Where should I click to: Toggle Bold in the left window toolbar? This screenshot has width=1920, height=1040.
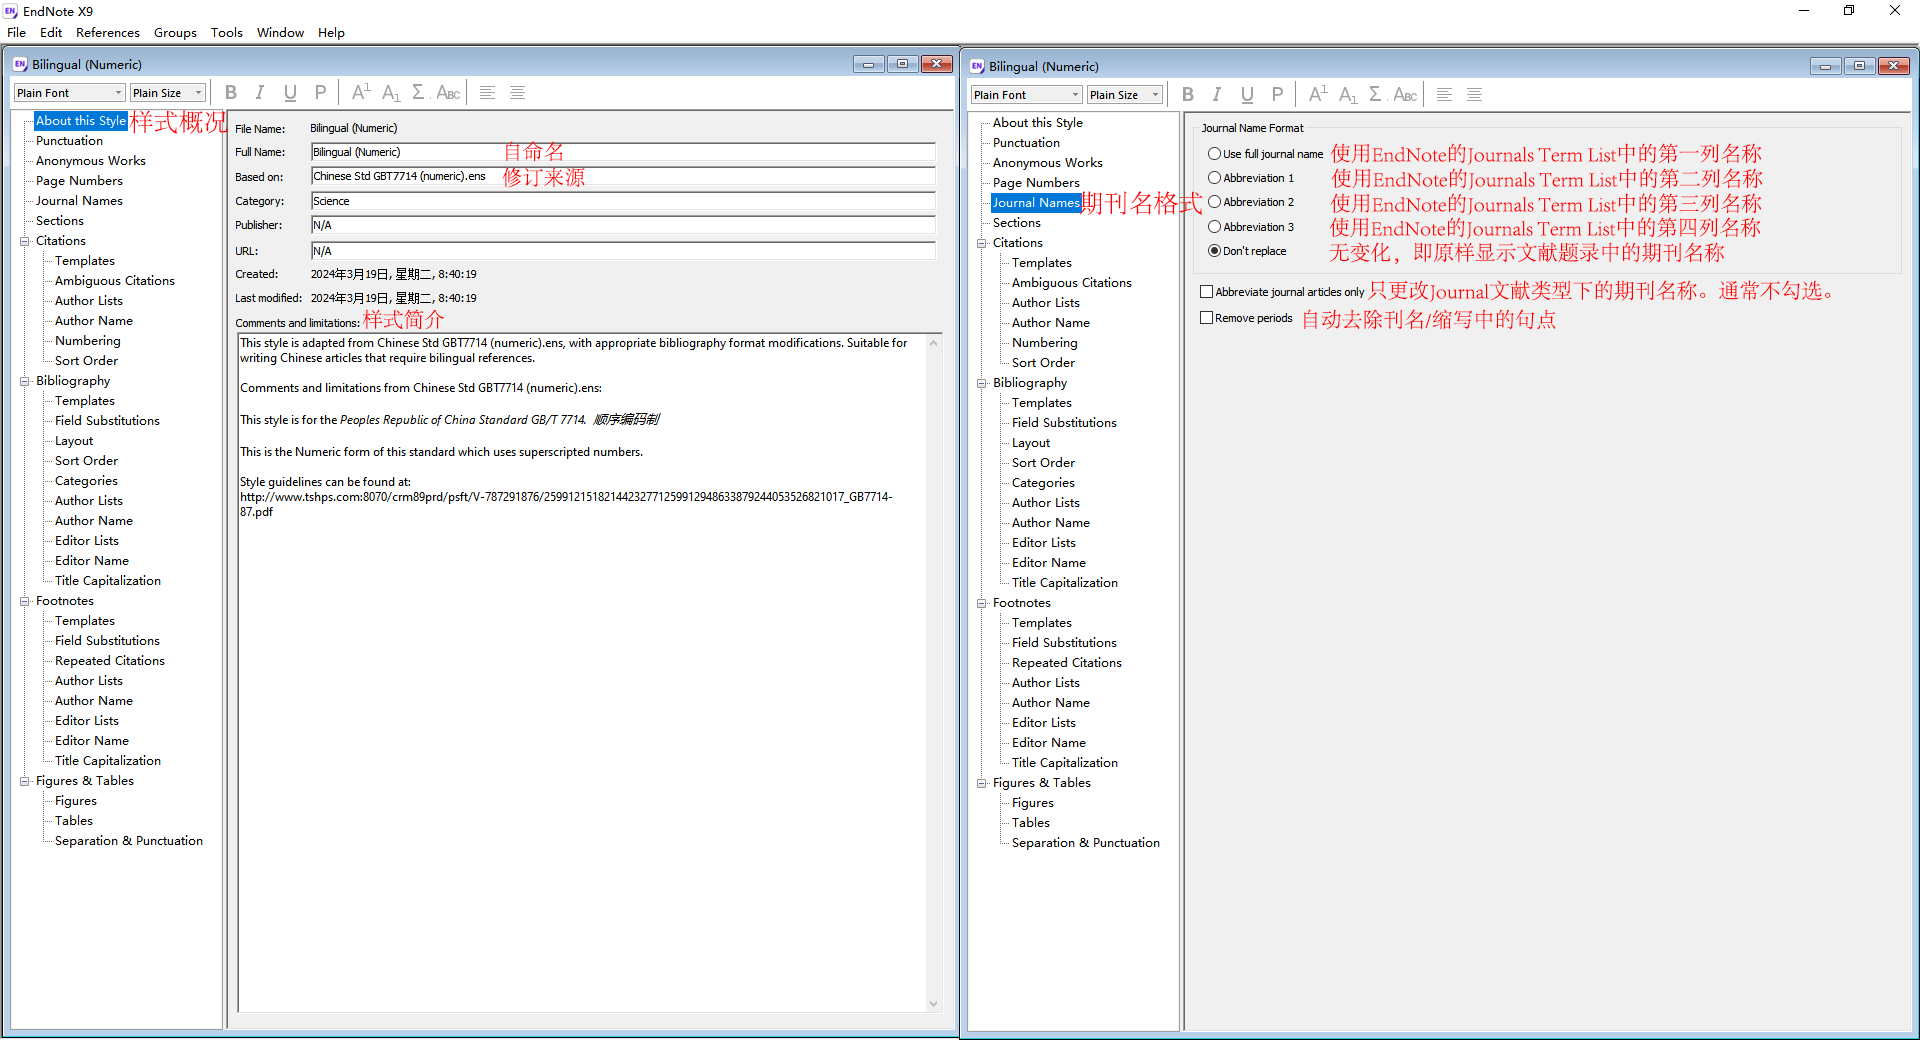(x=231, y=93)
